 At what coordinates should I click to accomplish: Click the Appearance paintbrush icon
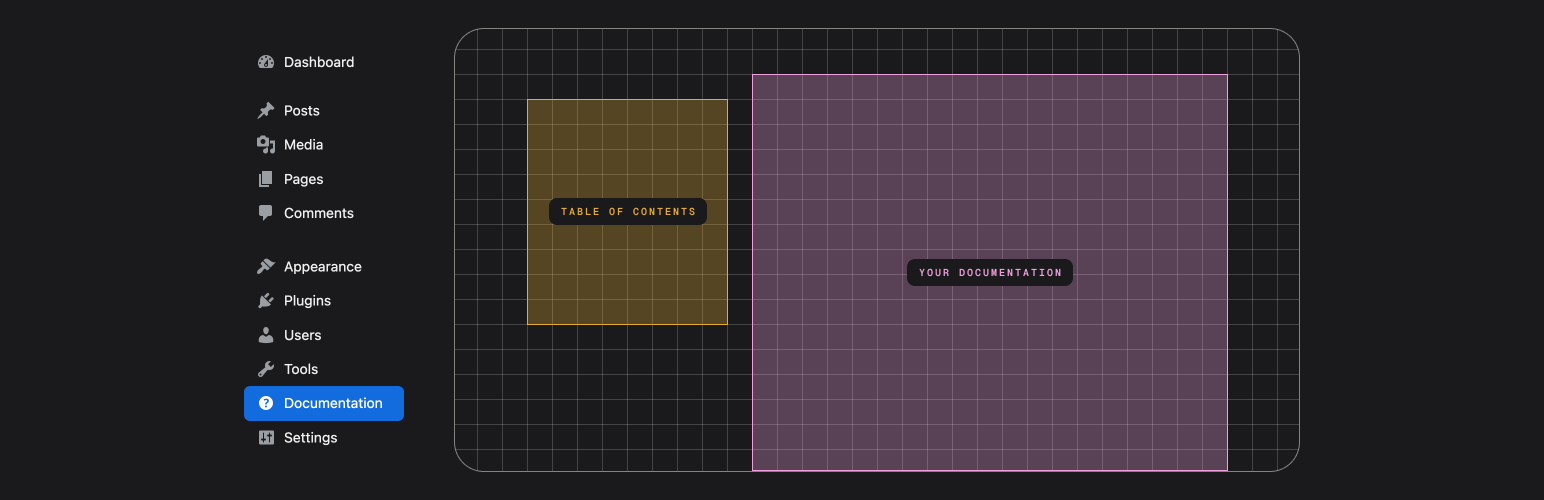coord(265,267)
